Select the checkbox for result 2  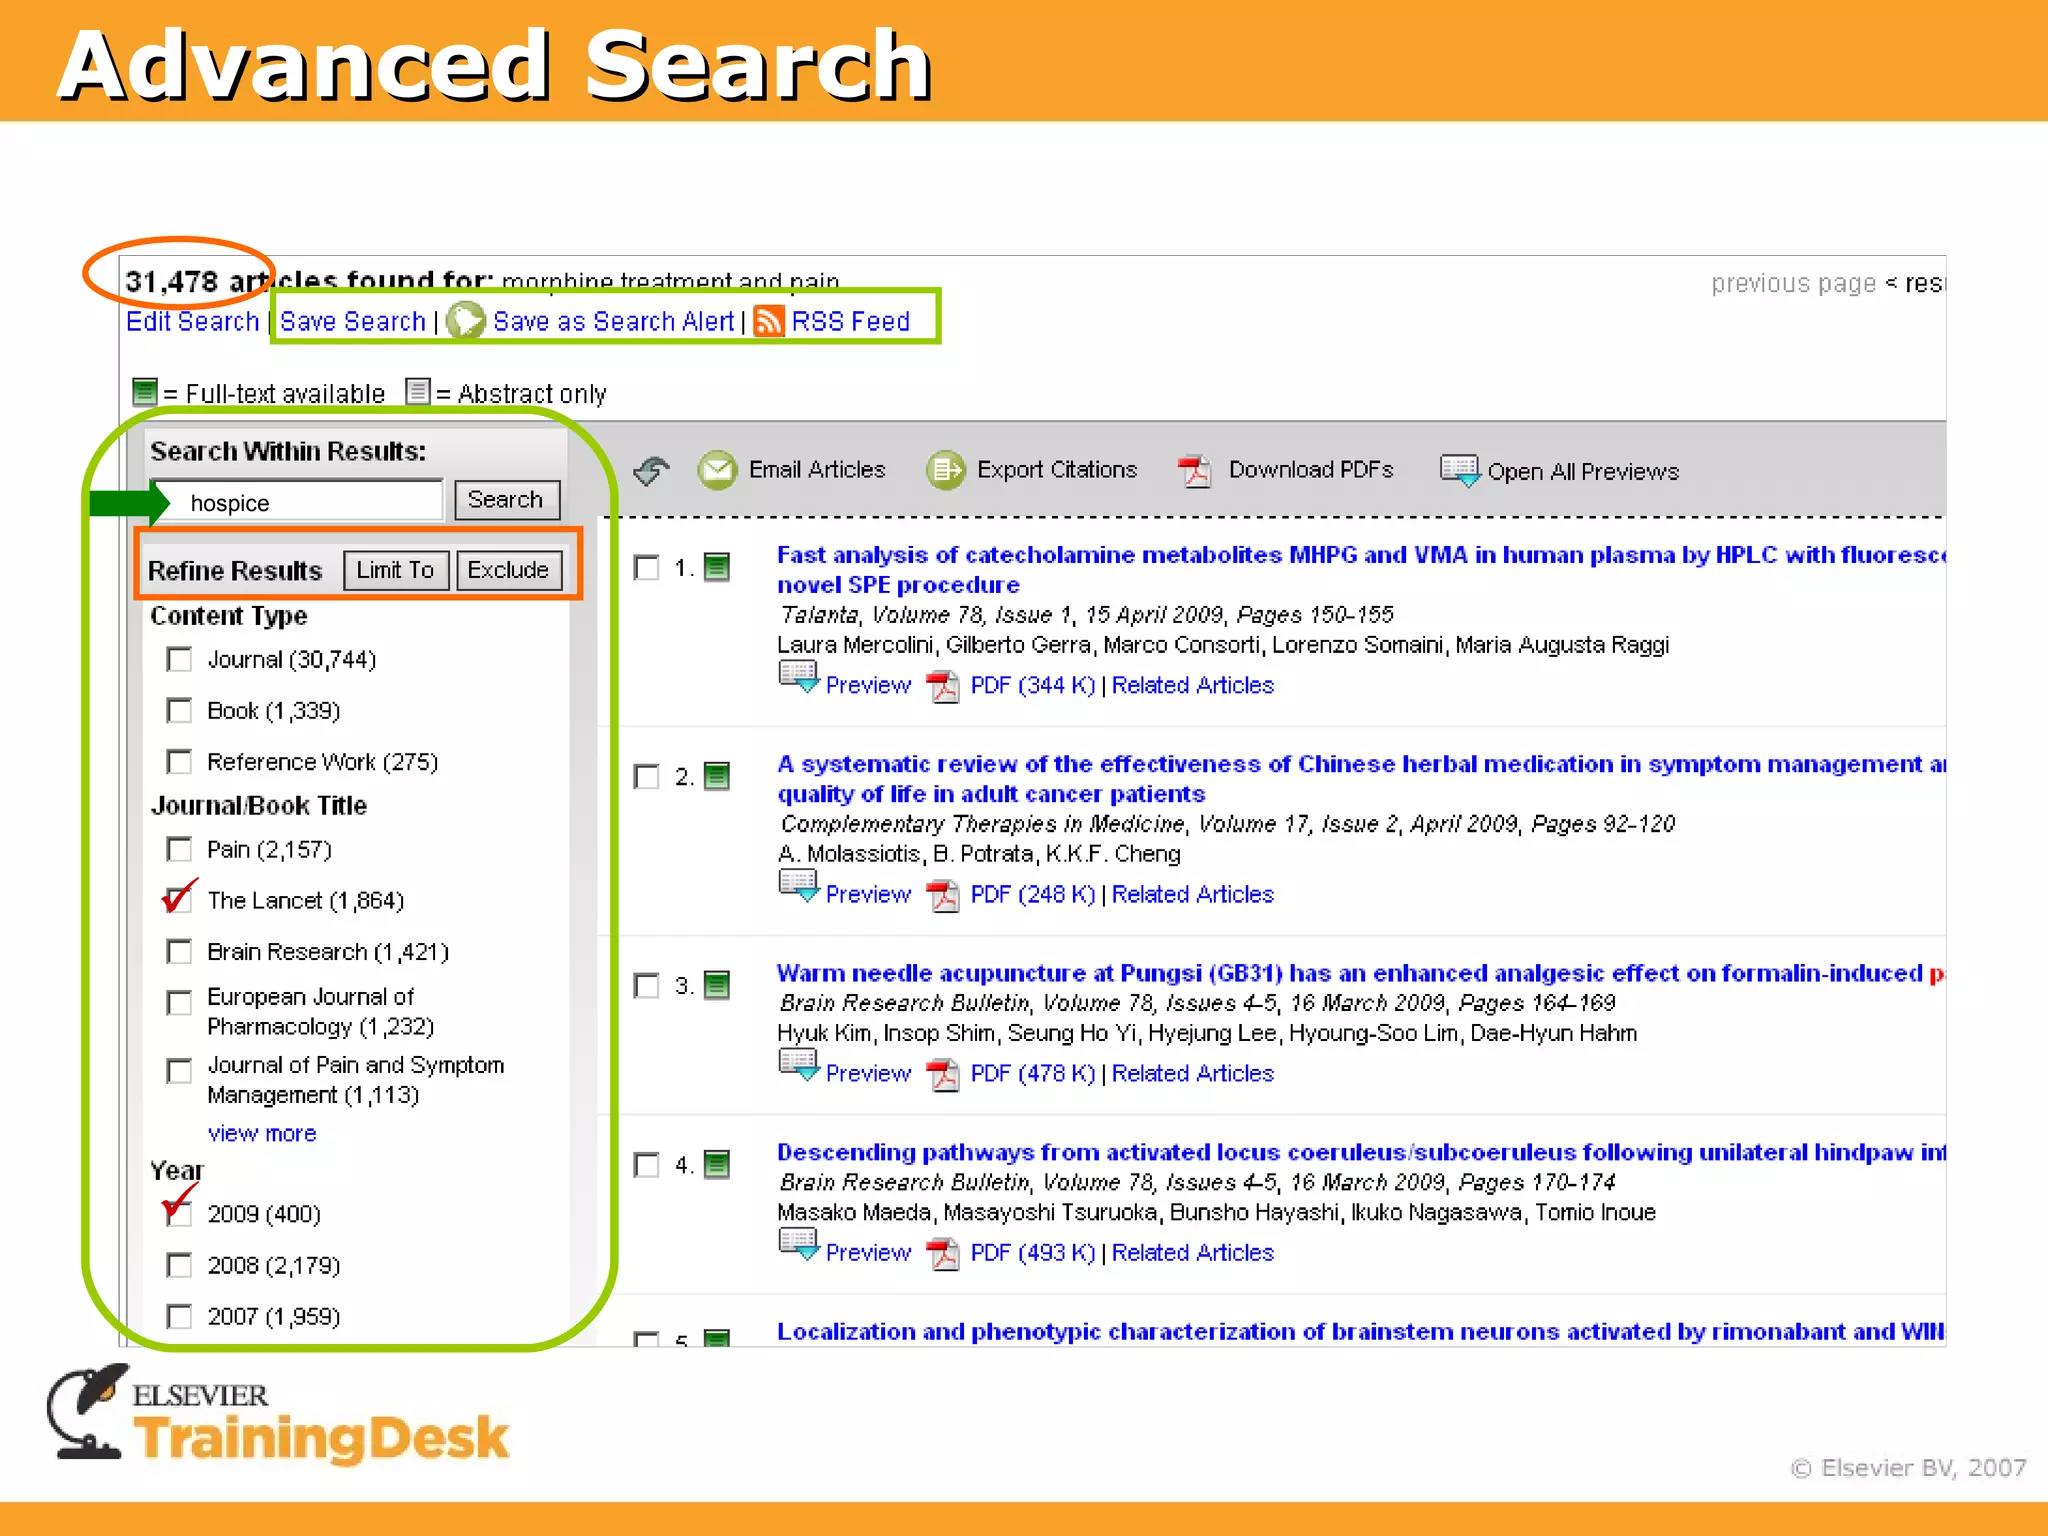point(647,777)
